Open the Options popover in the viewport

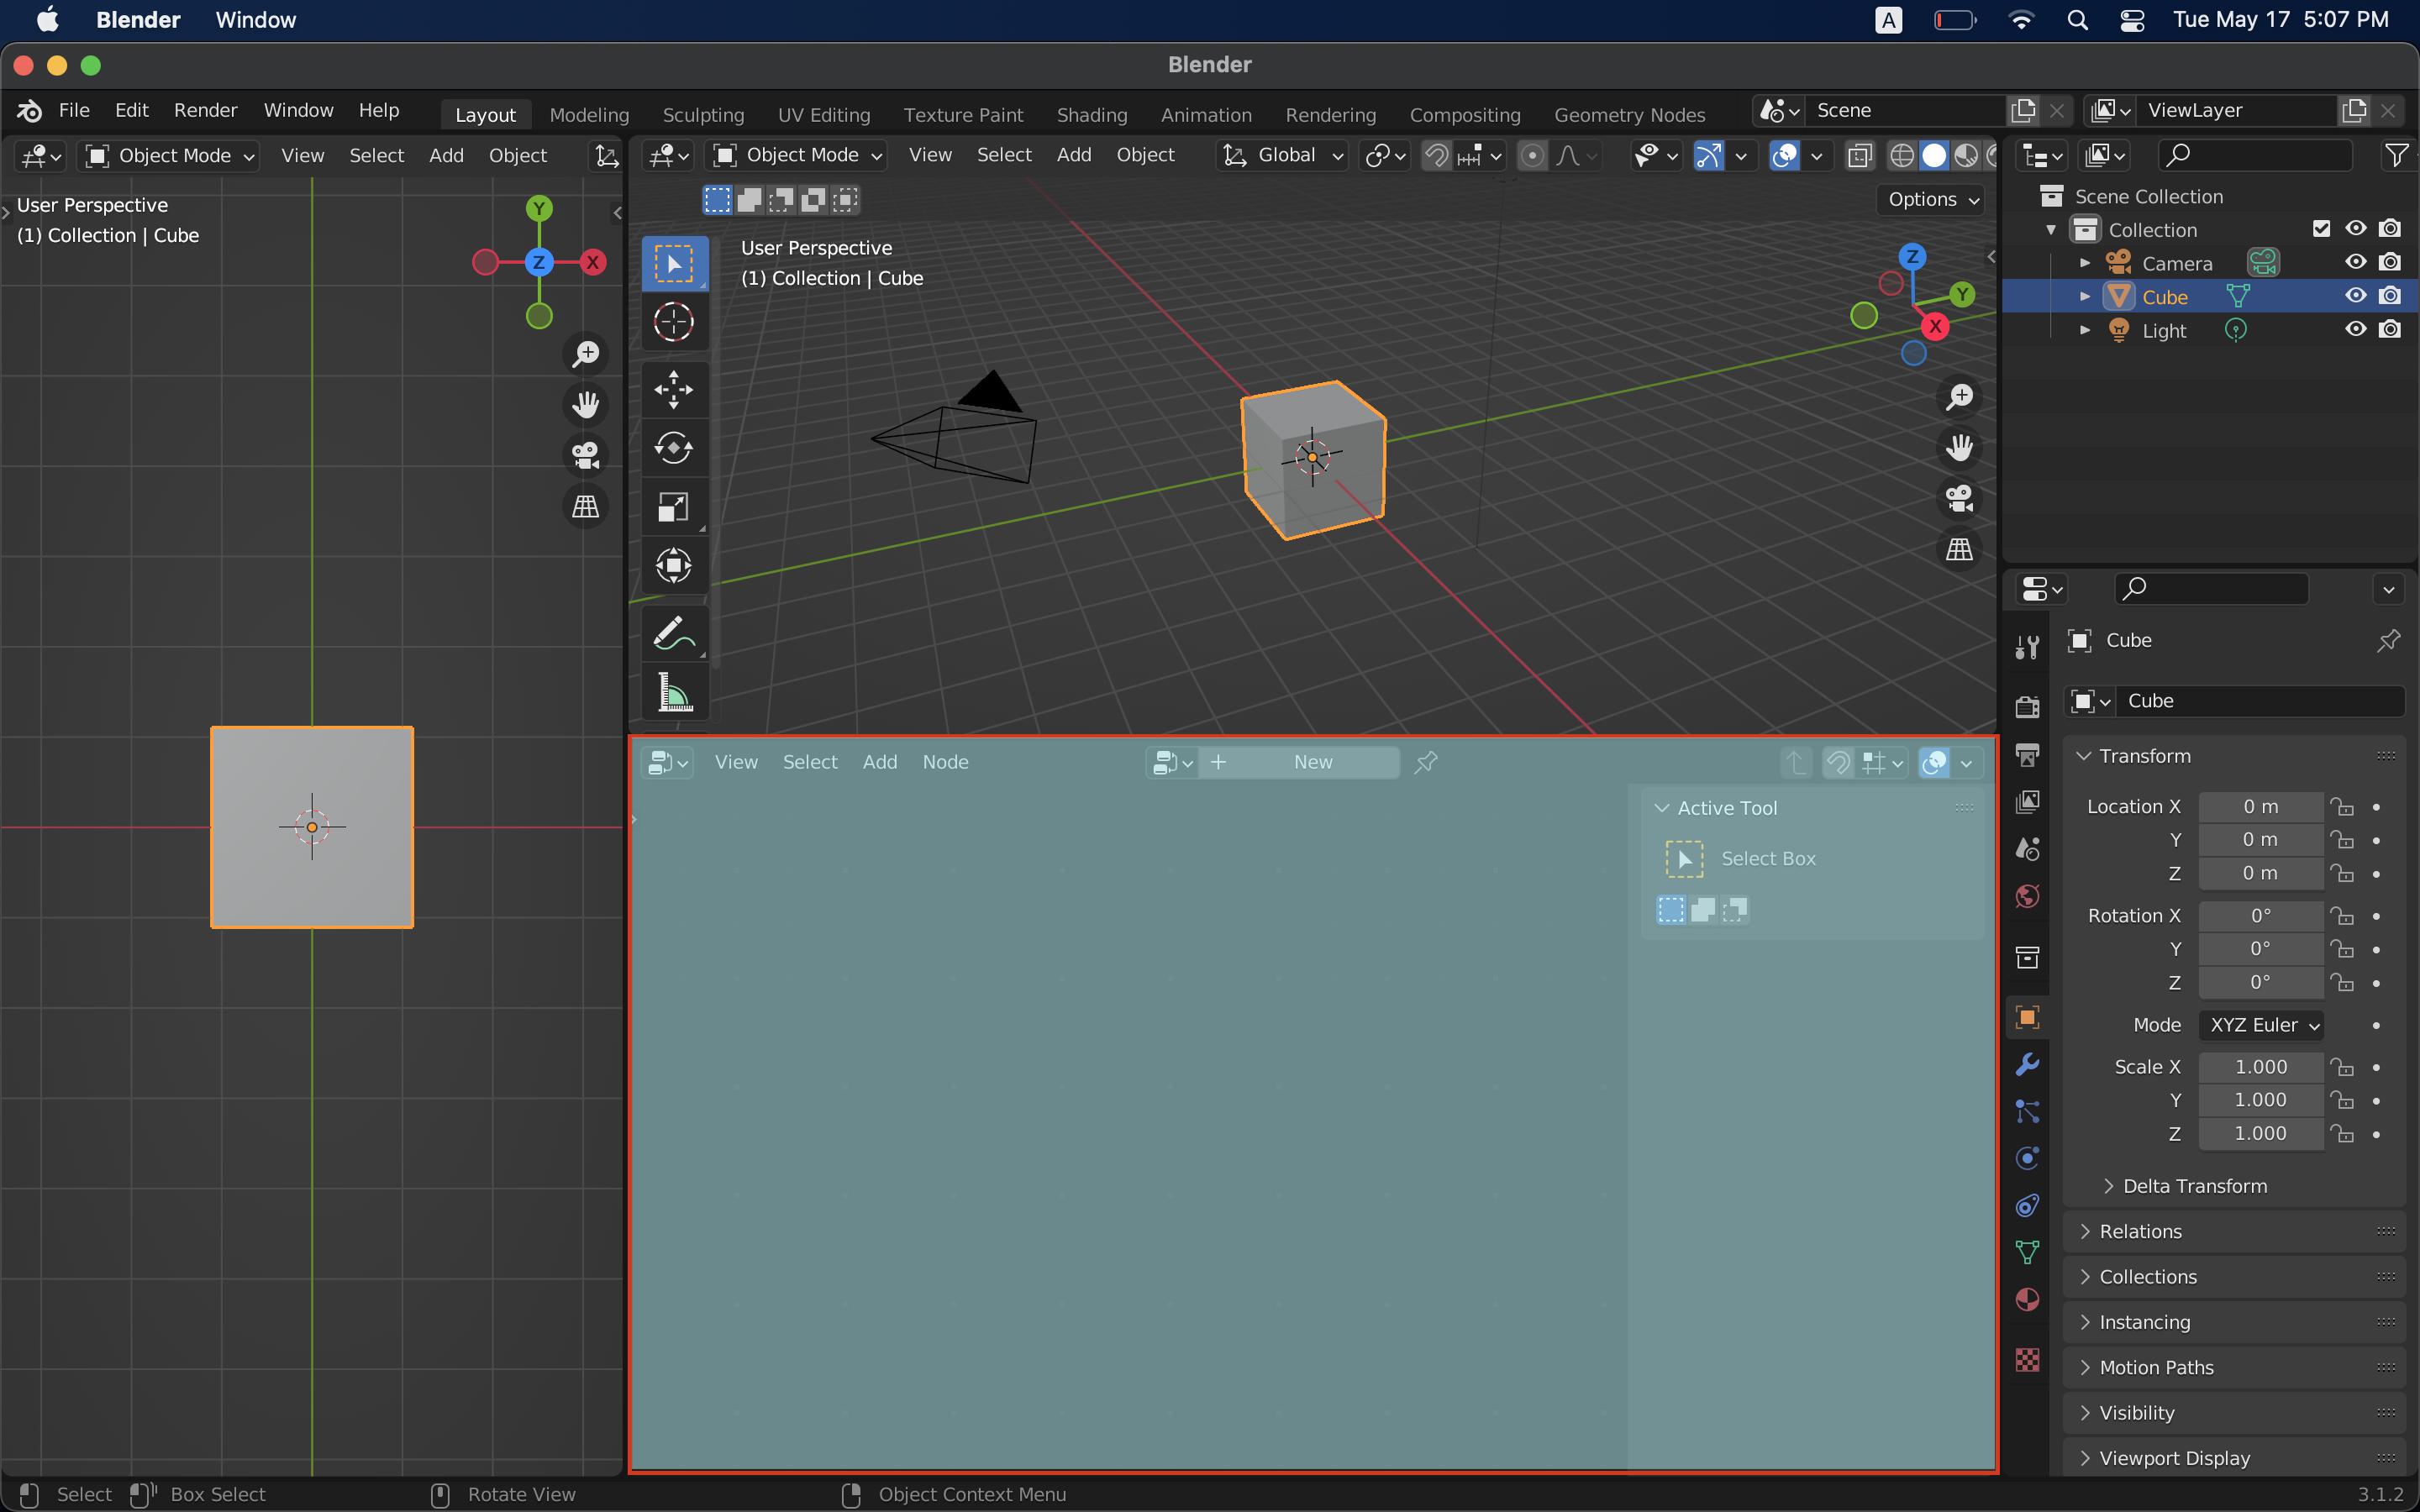click(x=1932, y=199)
